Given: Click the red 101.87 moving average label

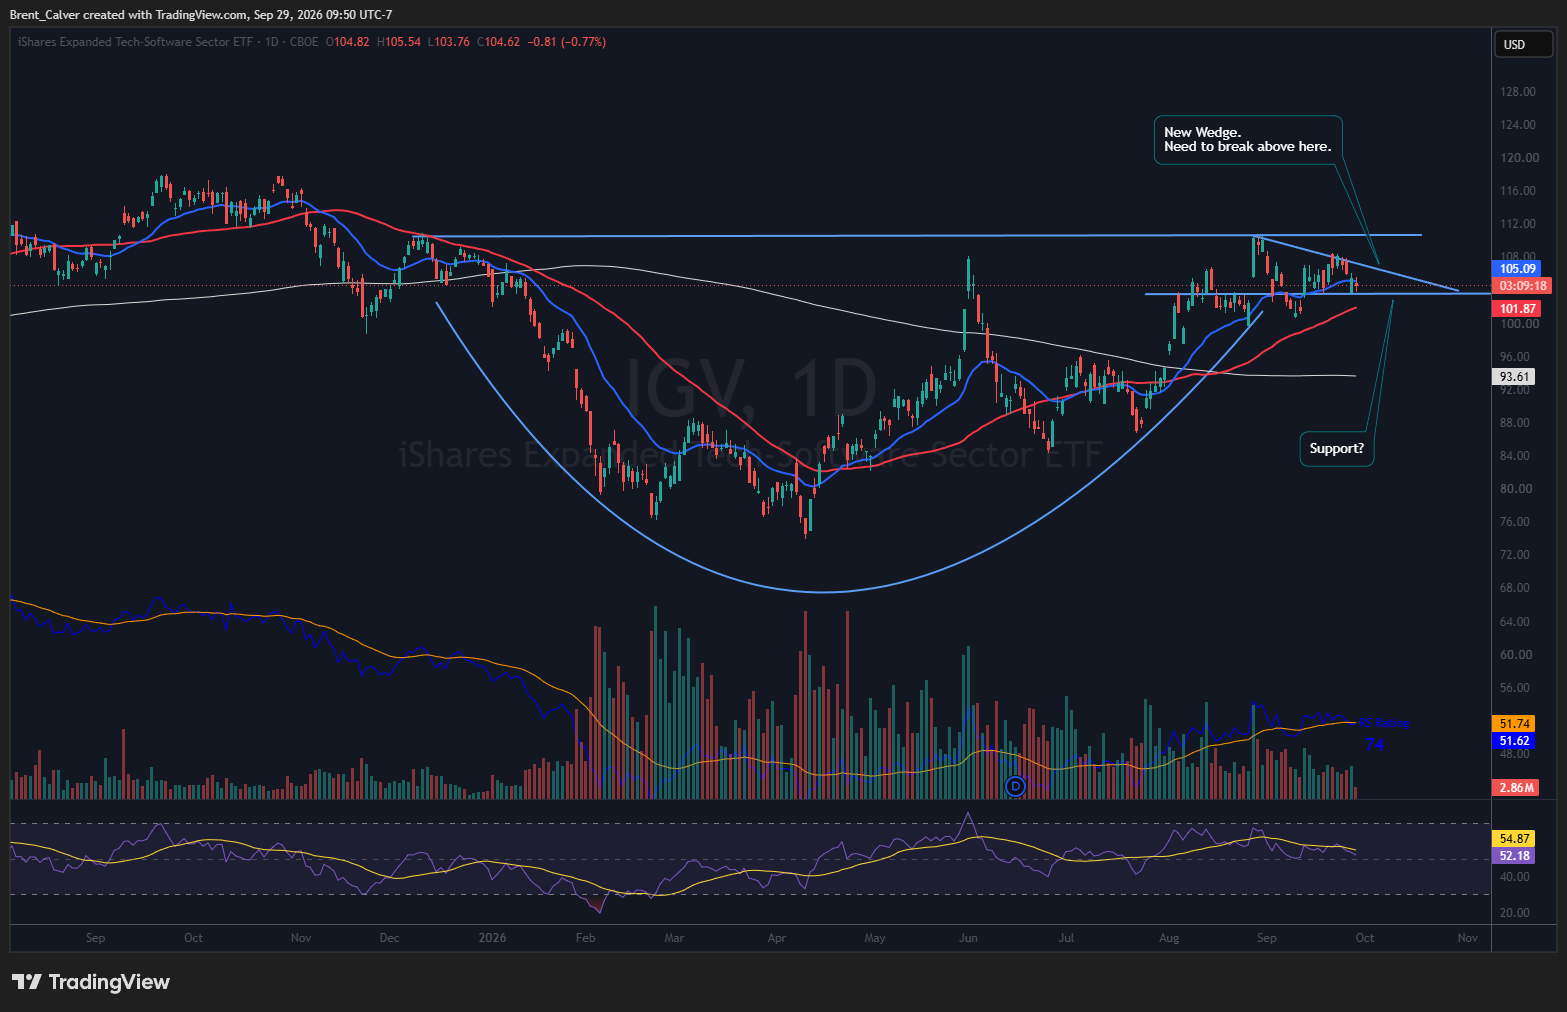Looking at the screenshot, I should point(1518,309).
